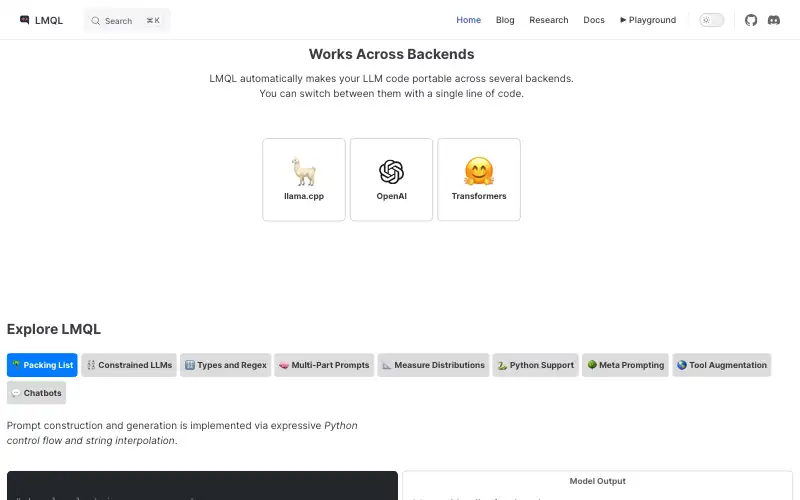The width and height of the screenshot is (800, 500).
Task: Click the LMQL brand name
Action: pos(48,20)
